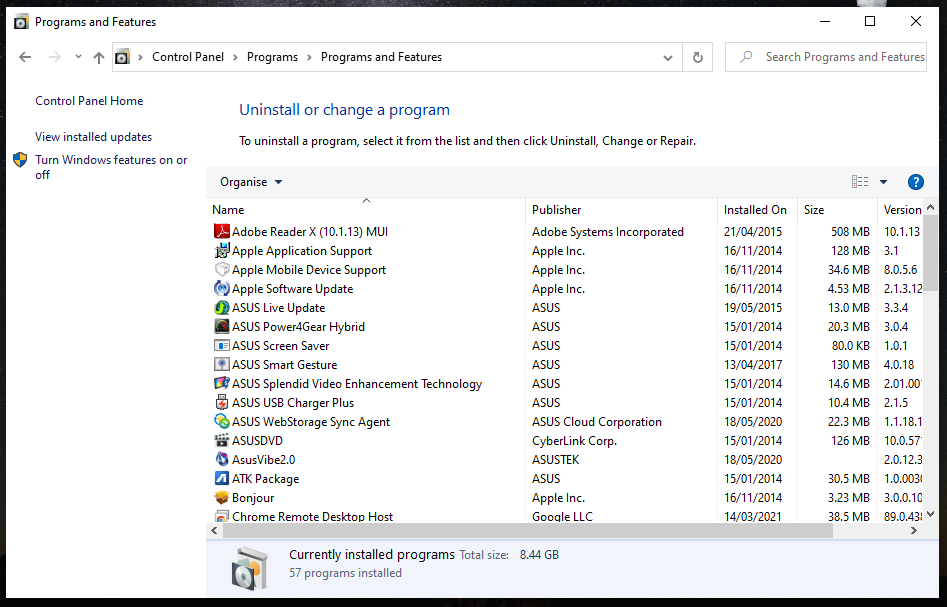Image resolution: width=947 pixels, height=607 pixels.
Task: Open View installed updates link
Action: [x=94, y=137]
